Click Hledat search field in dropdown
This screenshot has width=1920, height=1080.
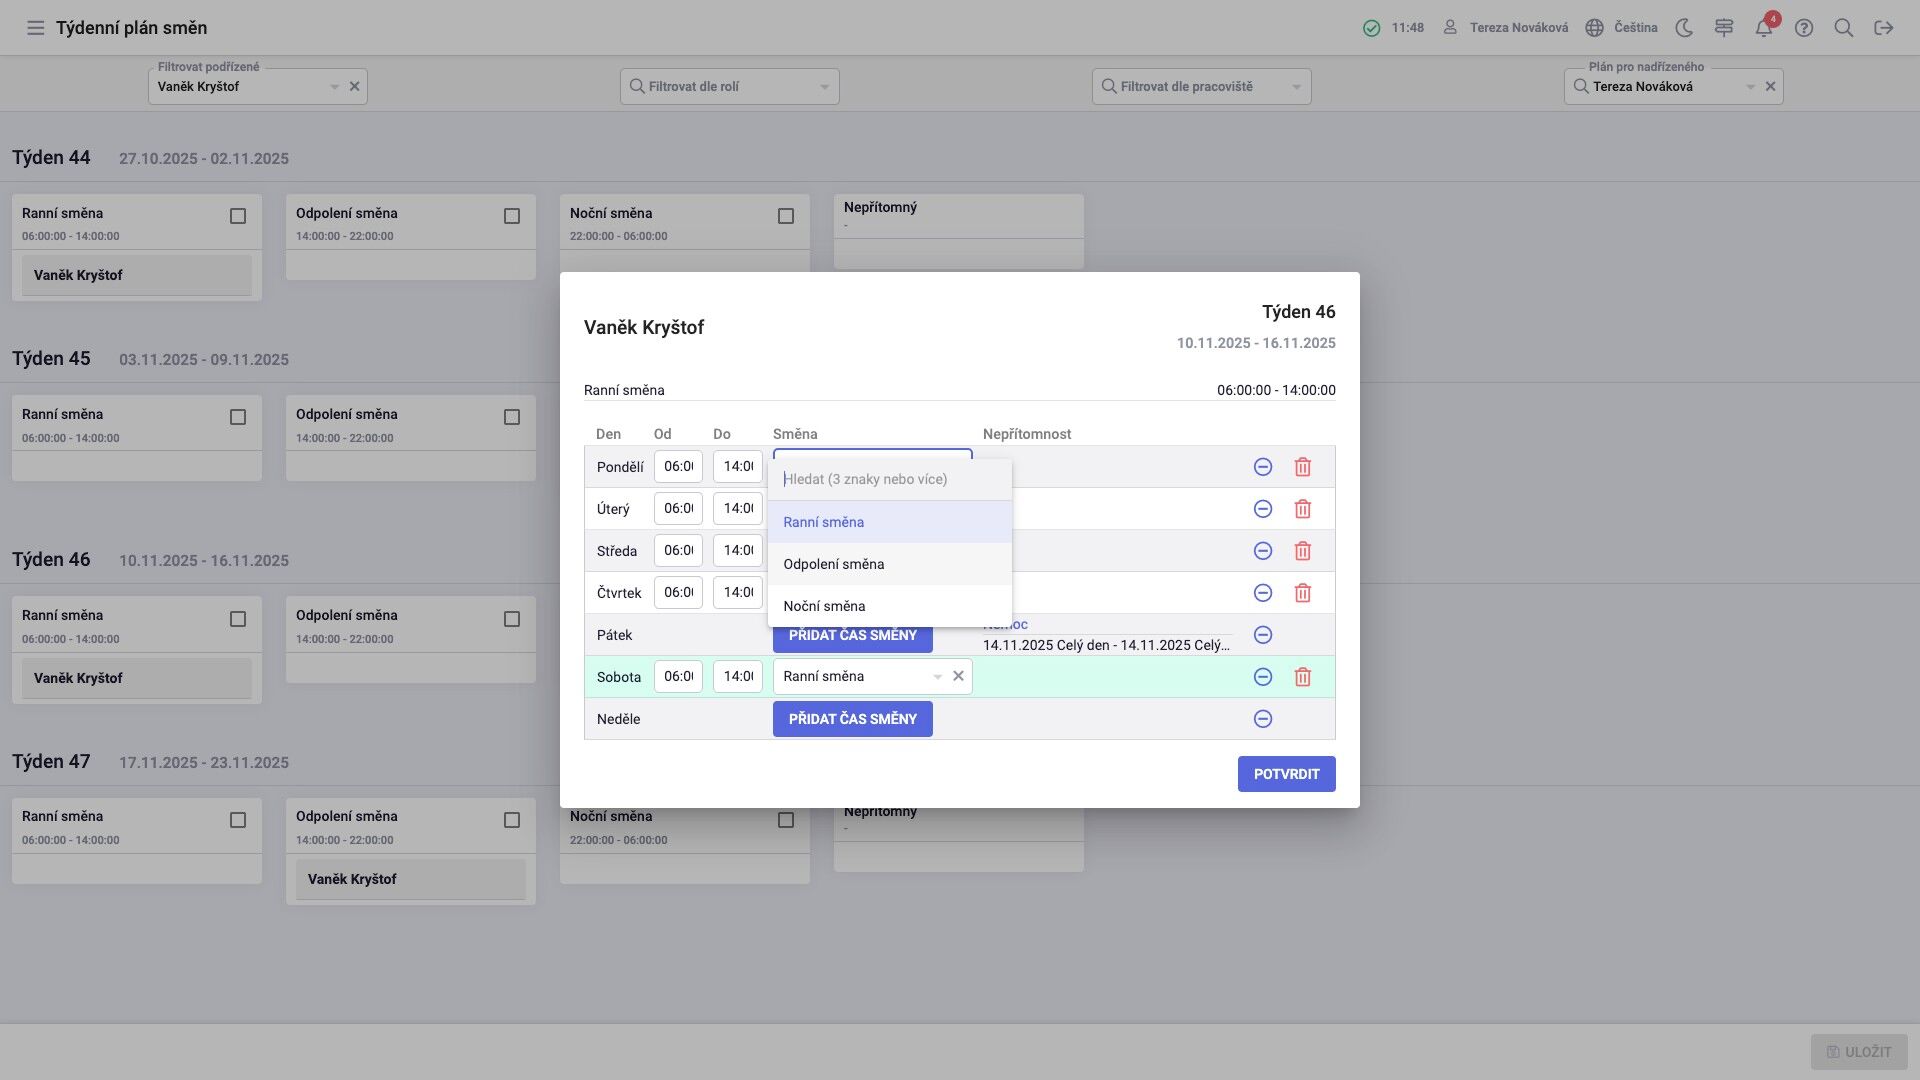pos(888,479)
